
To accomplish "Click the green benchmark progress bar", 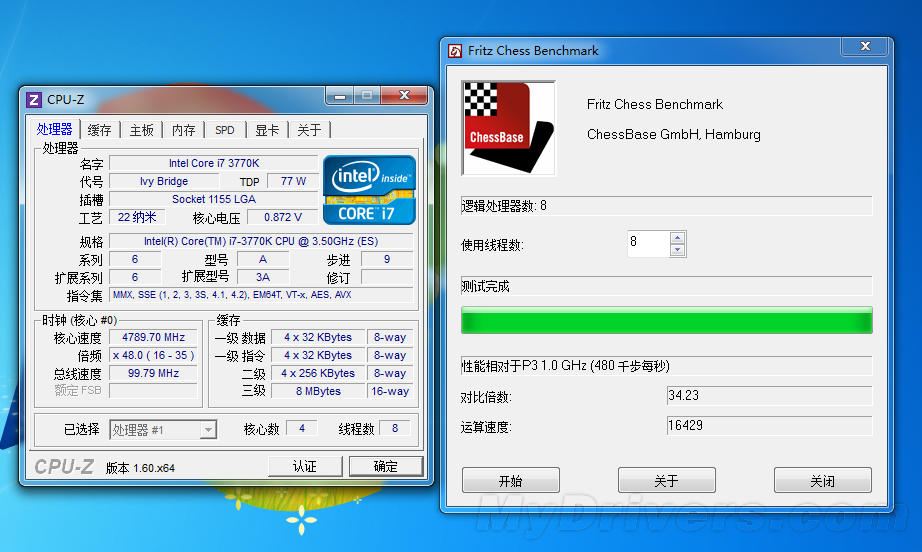I will click(x=666, y=320).
